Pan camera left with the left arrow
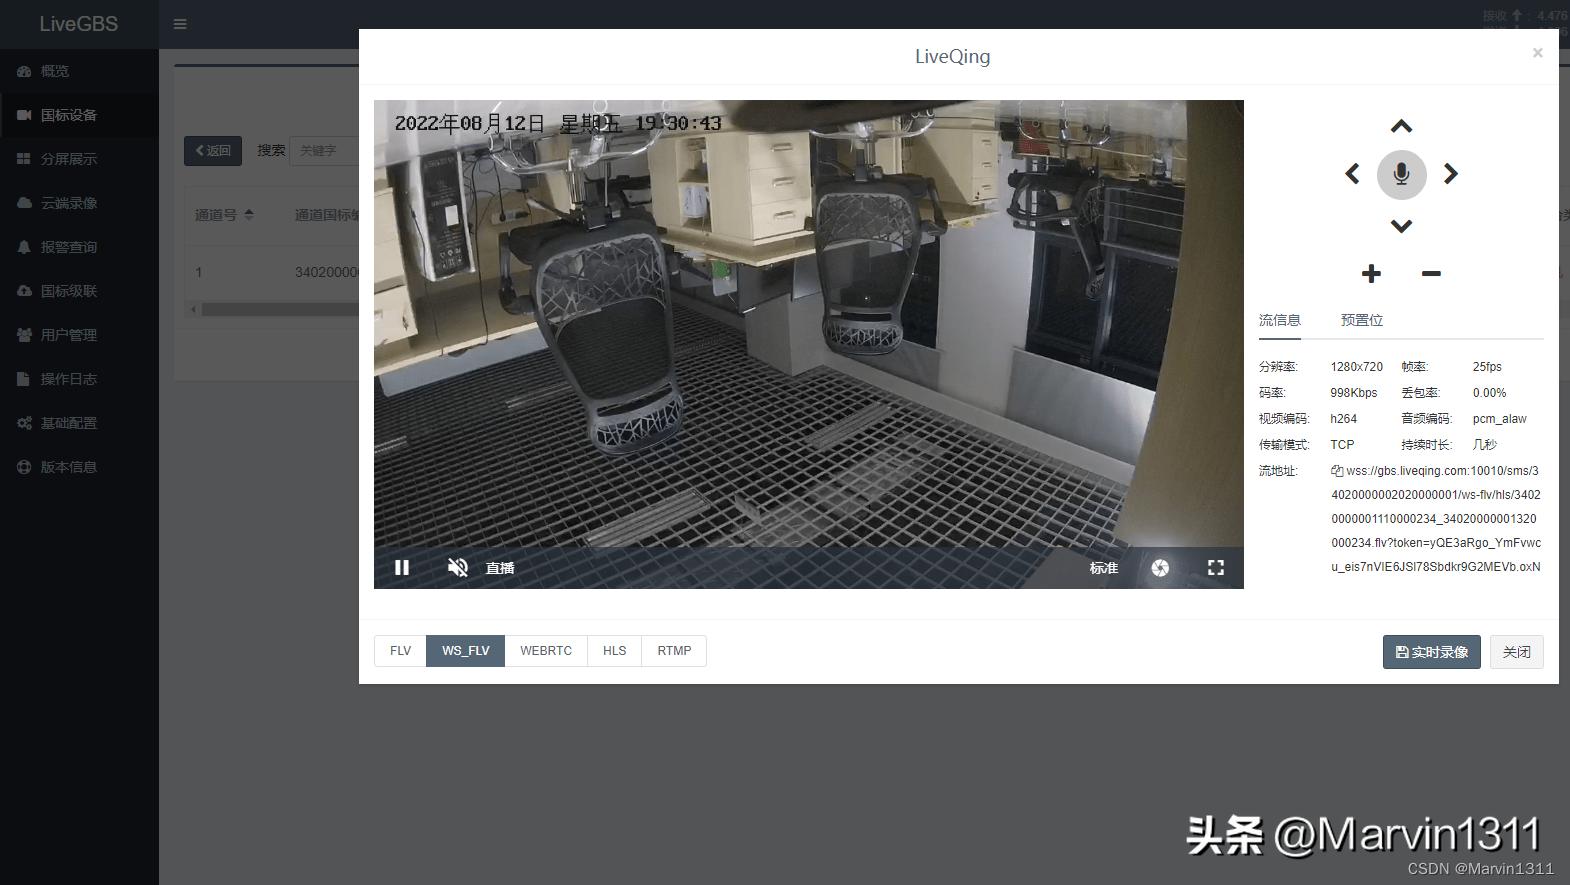Image resolution: width=1570 pixels, height=885 pixels. tap(1352, 174)
